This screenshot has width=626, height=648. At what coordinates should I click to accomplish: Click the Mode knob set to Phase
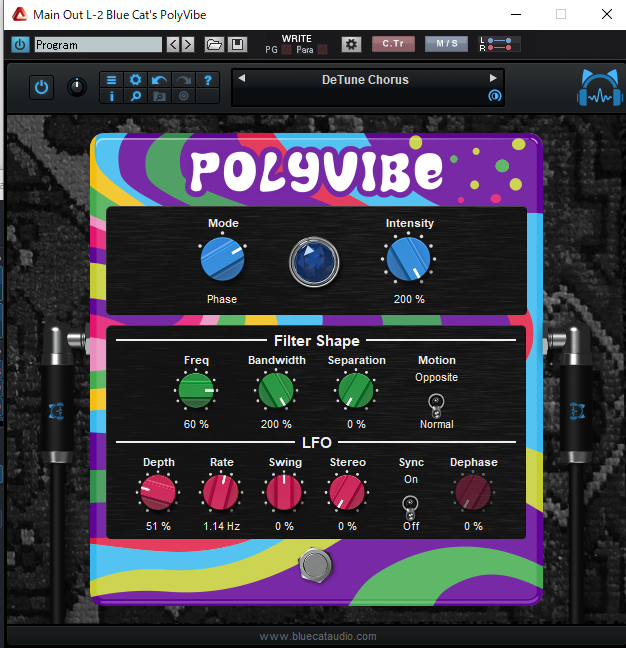tap(222, 259)
